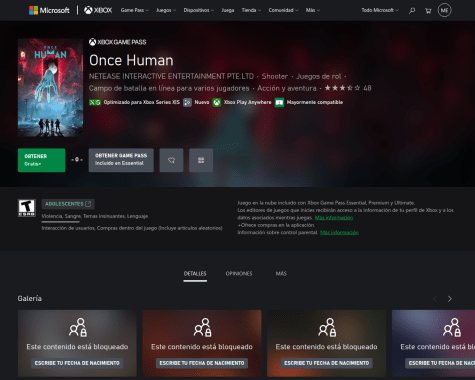Expand the Más menu in navbar

tap(313, 10)
